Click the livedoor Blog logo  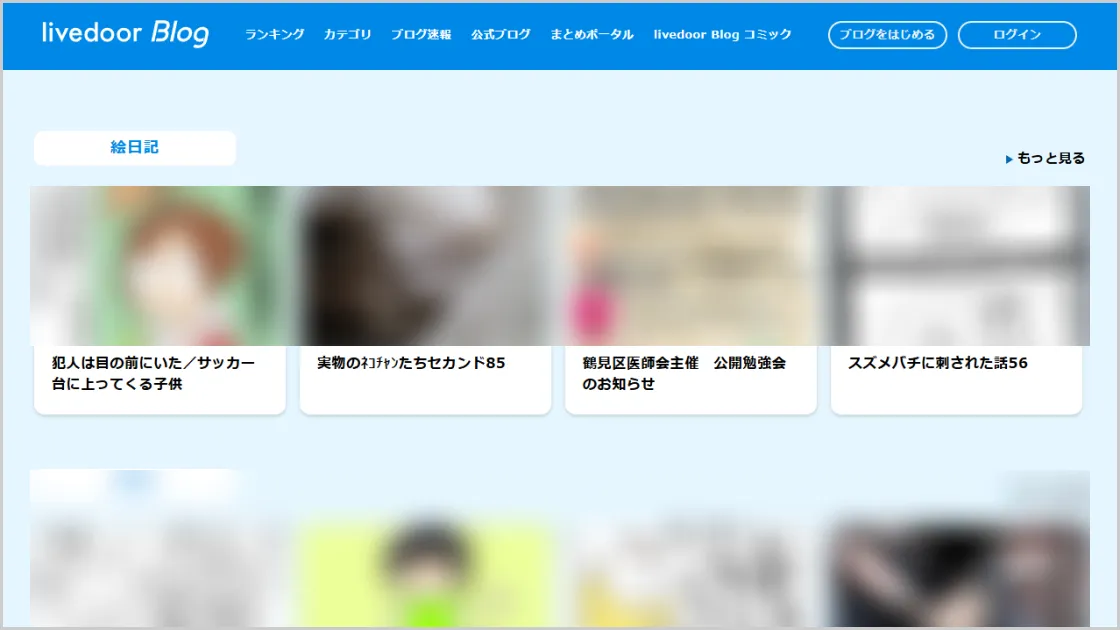coord(122,33)
